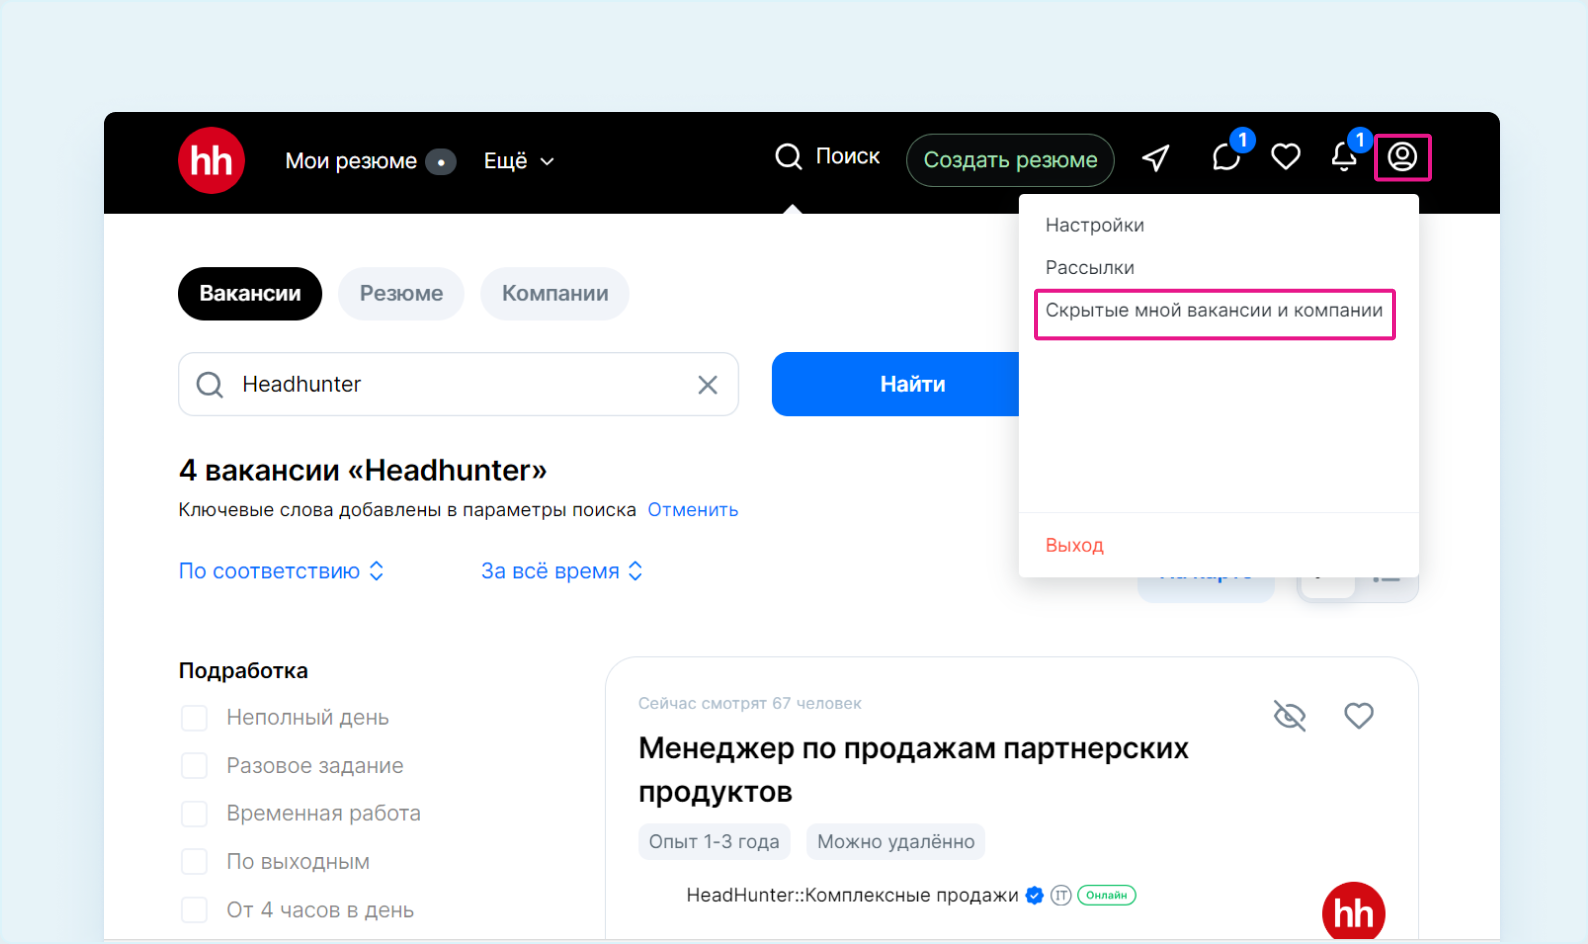Image resolution: width=1588 pixels, height=944 pixels.
Task: Click the Опыт 1-3 года tag
Action: point(714,842)
